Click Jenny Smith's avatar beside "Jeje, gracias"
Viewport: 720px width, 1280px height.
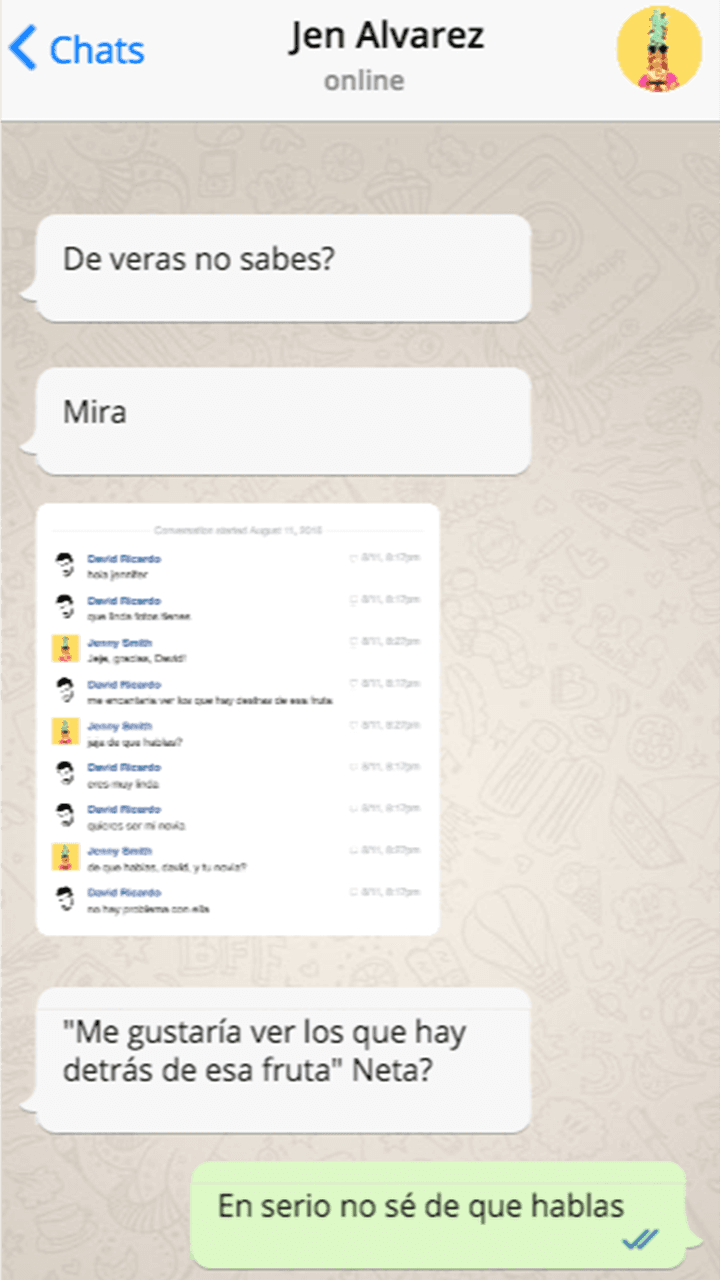coord(65,649)
